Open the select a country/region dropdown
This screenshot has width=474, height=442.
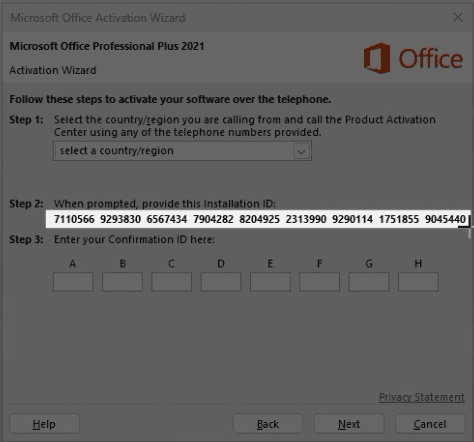tap(182, 151)
